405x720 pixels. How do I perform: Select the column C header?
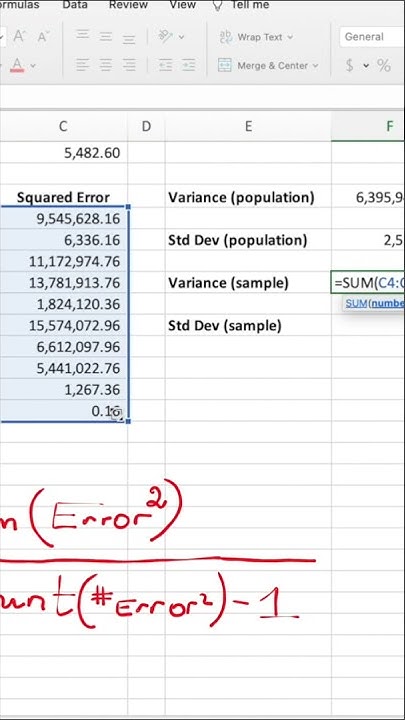pos(63,126)
